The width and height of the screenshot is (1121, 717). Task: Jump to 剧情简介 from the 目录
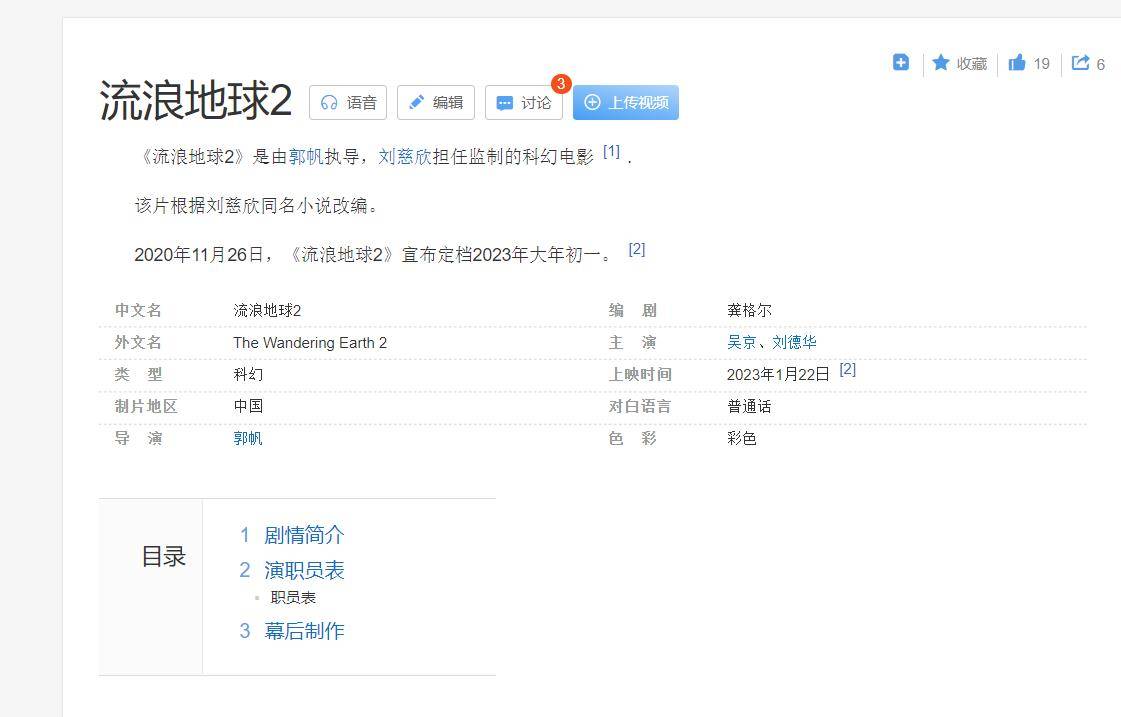click(303, 535)
